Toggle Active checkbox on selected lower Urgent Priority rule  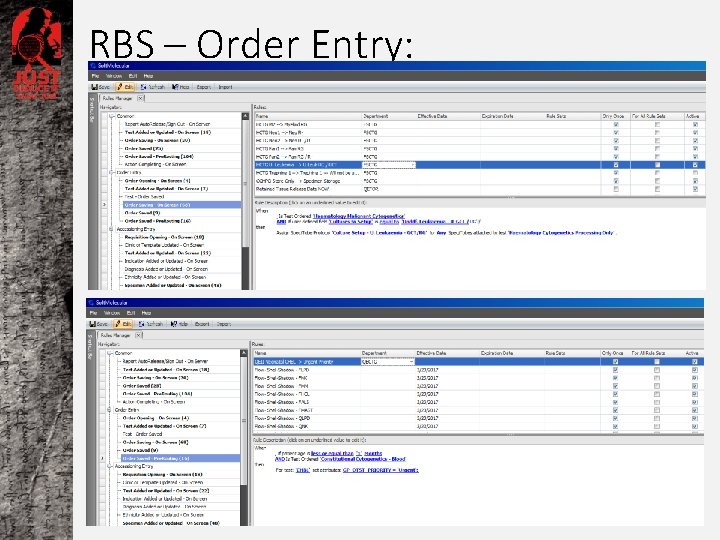point(694,362)
